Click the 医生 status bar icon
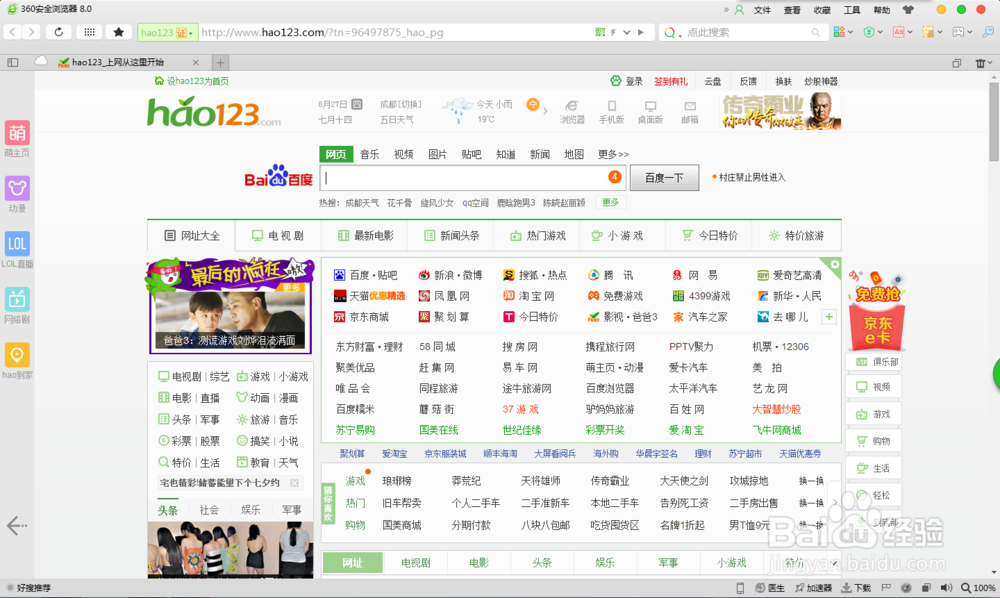The image size is (1000, 598). pyautogui.click(x=770, y=588)
